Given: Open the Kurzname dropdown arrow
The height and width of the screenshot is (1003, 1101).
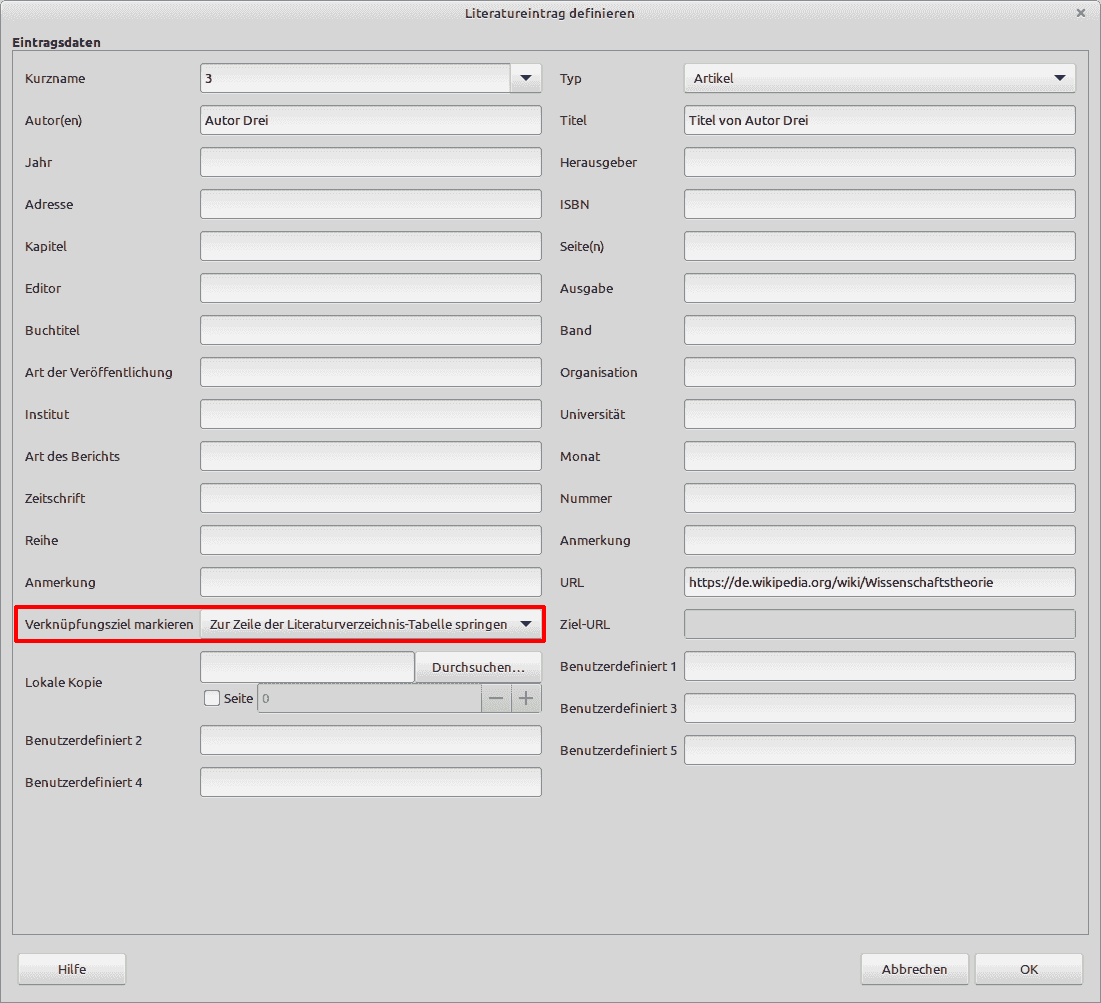Looking at the screenshot, I should pyautogui.click(x=525, y=78).
